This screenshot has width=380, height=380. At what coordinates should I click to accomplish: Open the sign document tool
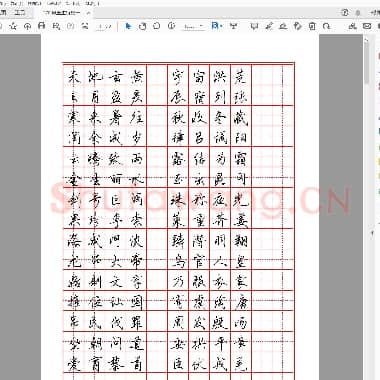click(283, 26)
